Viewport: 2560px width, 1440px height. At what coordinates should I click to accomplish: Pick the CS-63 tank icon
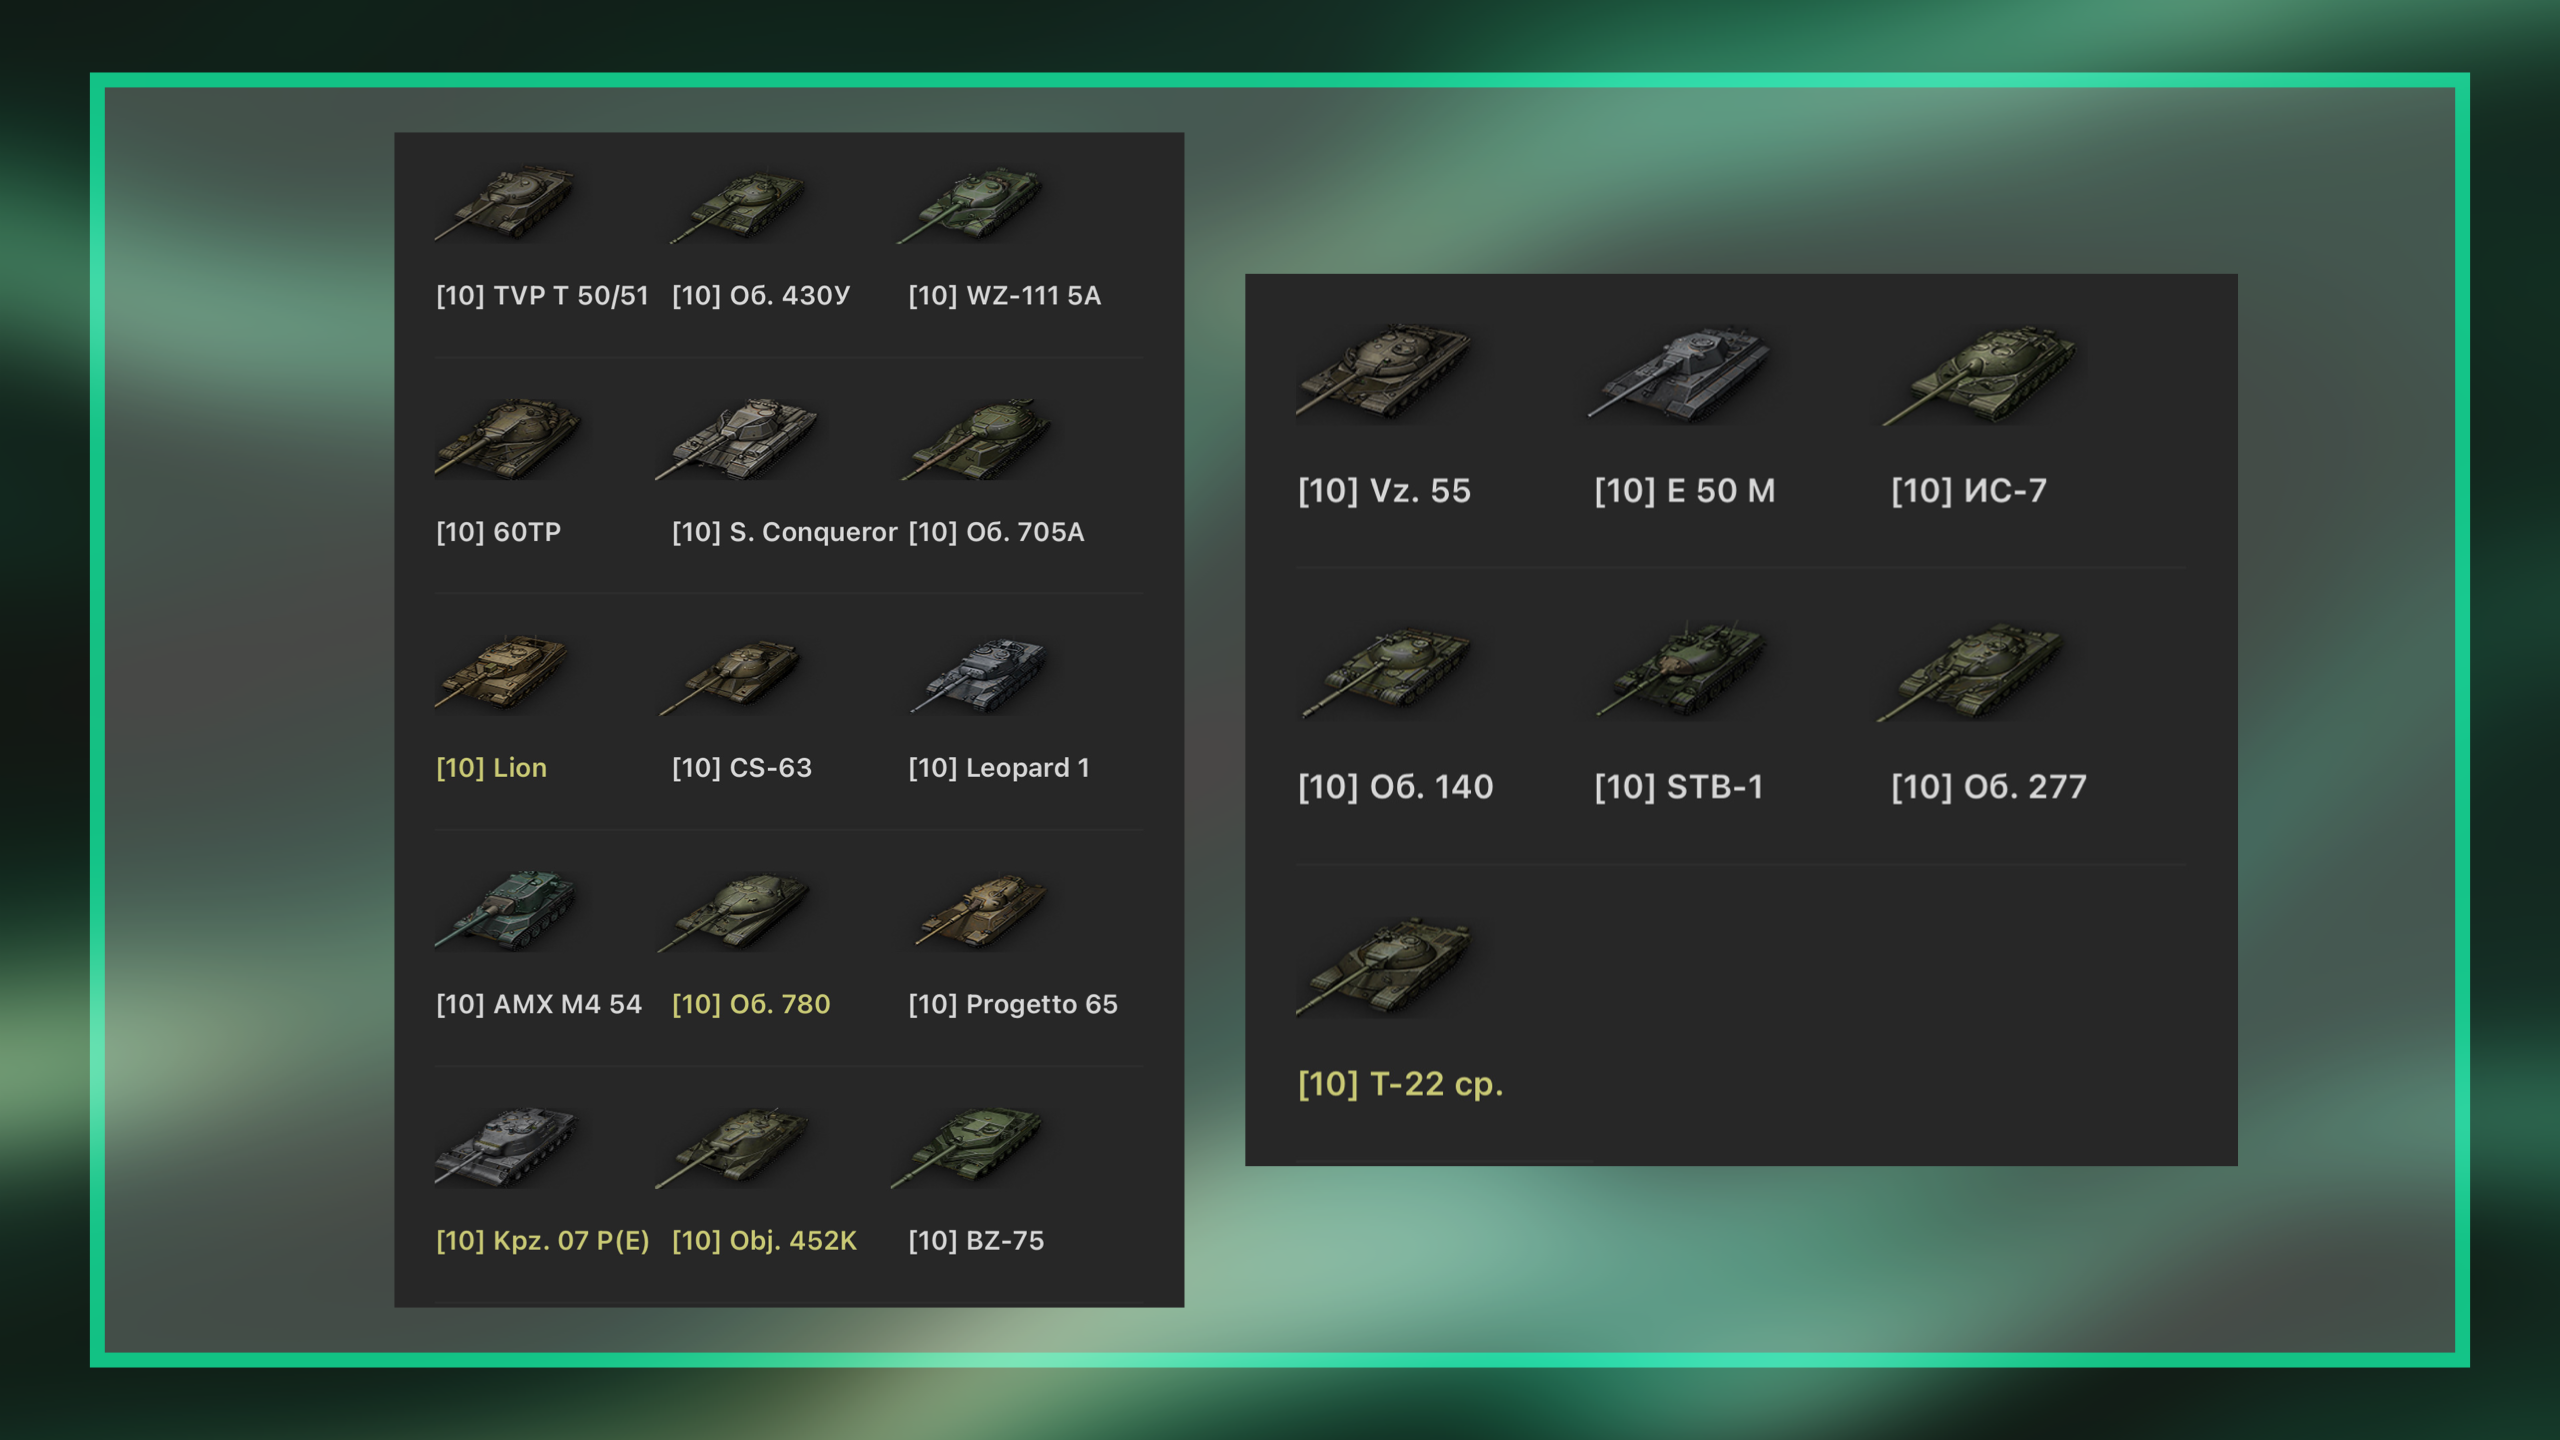point(731,677)
